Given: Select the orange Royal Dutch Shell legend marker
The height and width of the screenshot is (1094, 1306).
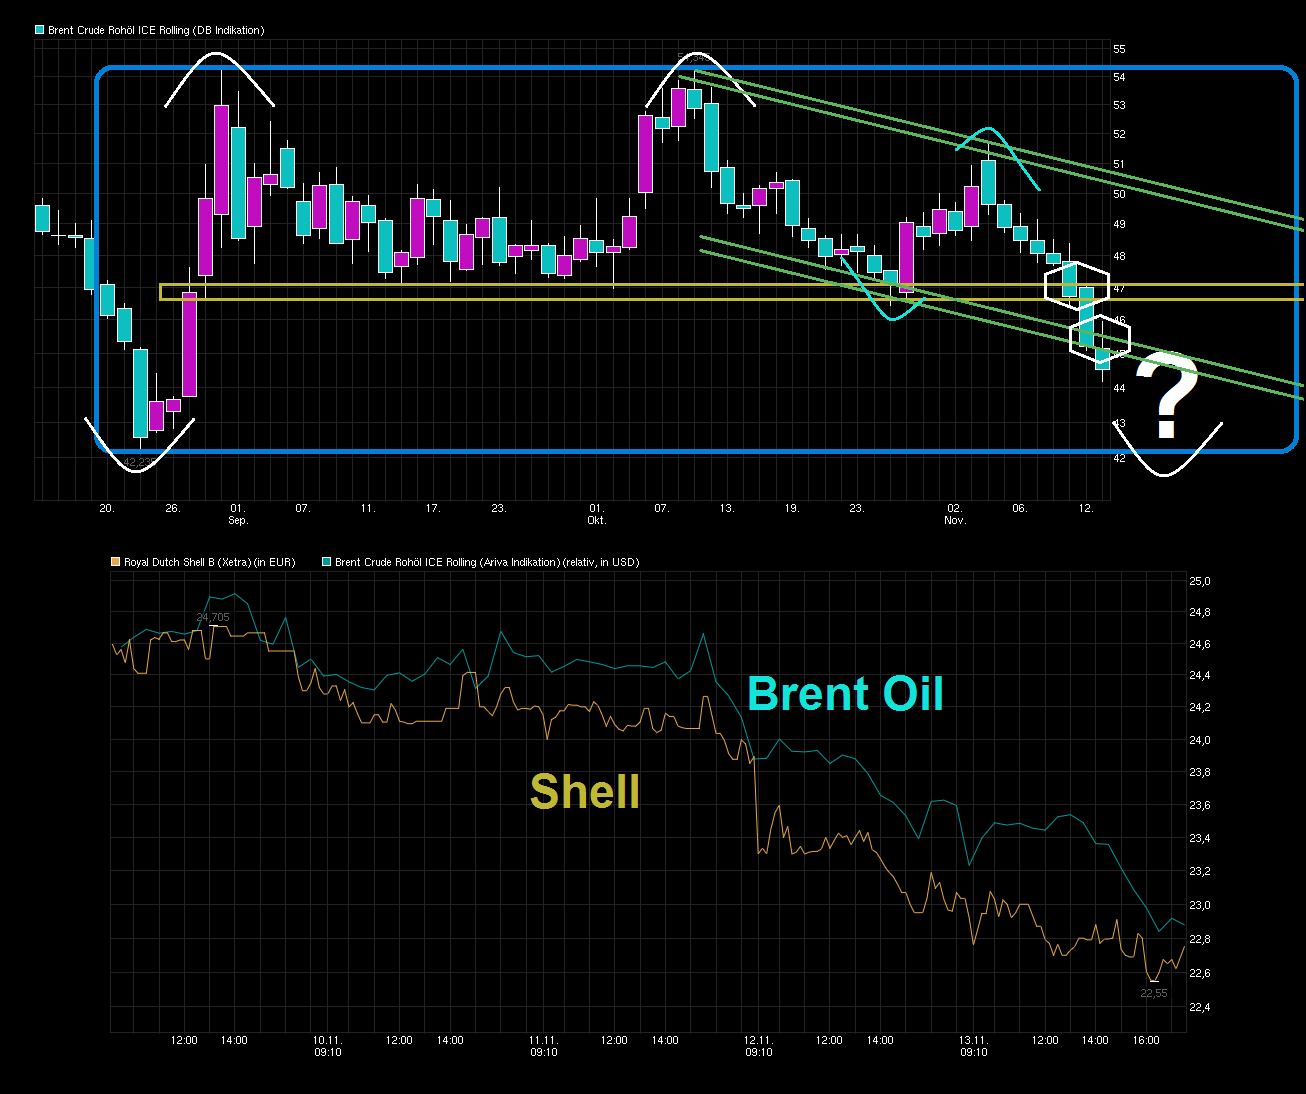Looking at the screenshot, I should coord(113,562).
